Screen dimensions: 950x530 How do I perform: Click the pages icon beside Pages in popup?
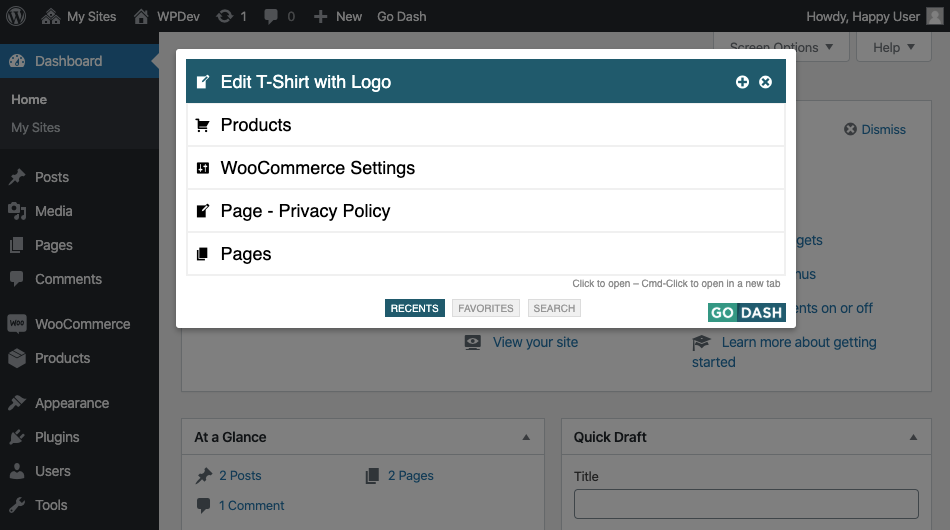[202, 254]
